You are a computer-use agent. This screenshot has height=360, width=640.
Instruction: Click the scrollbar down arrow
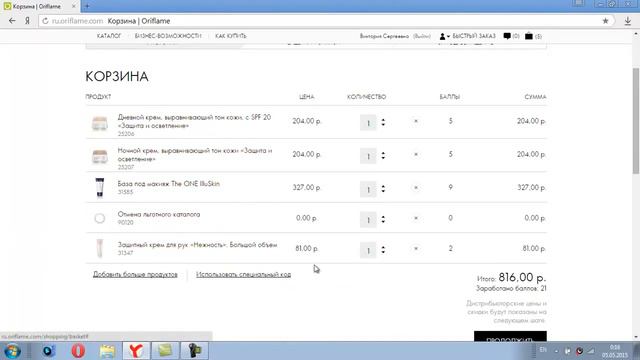coord(636,337)
